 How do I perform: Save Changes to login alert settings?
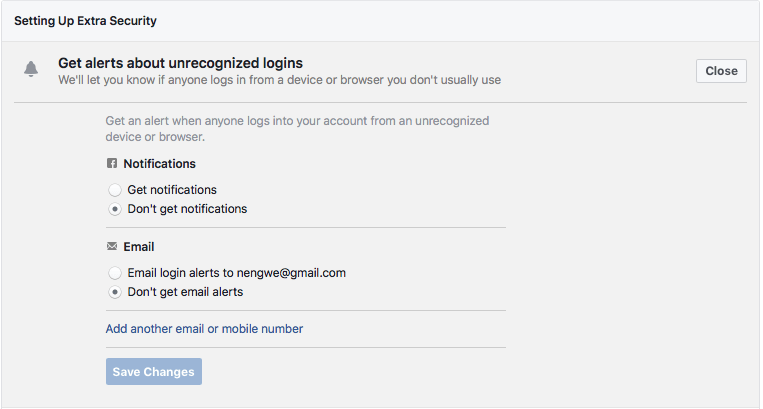154,372
